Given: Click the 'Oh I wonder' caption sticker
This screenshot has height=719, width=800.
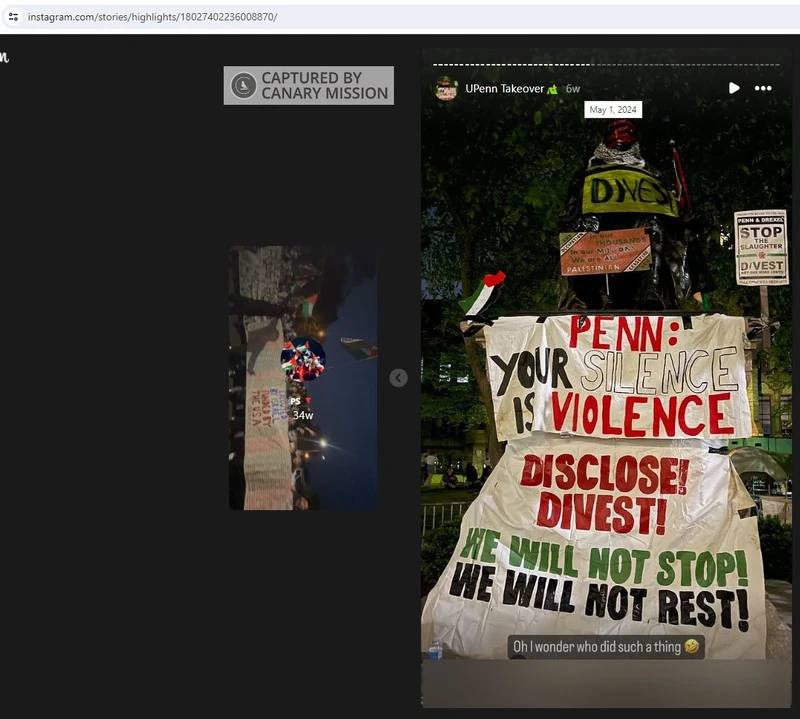Looking at the screenshot, I should pyautogui.click(x=606, y=647).
